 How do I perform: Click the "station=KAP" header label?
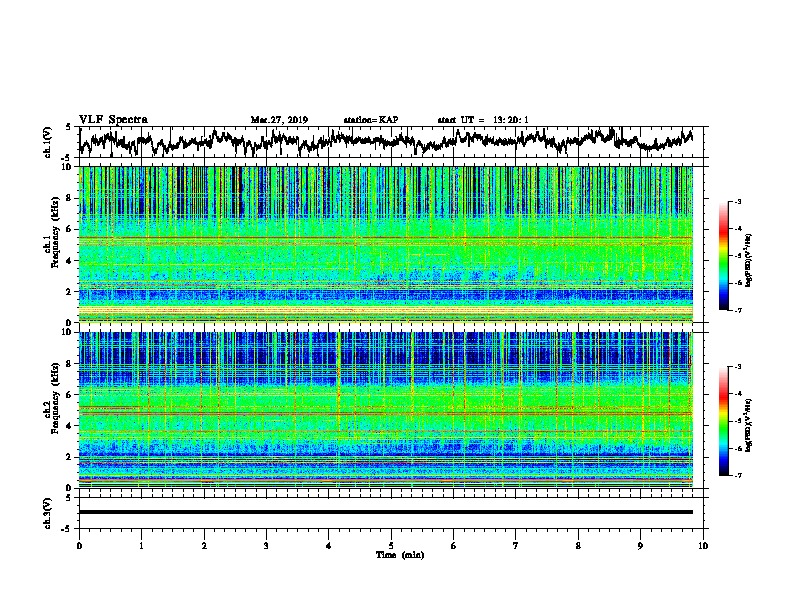click(371, 120)
